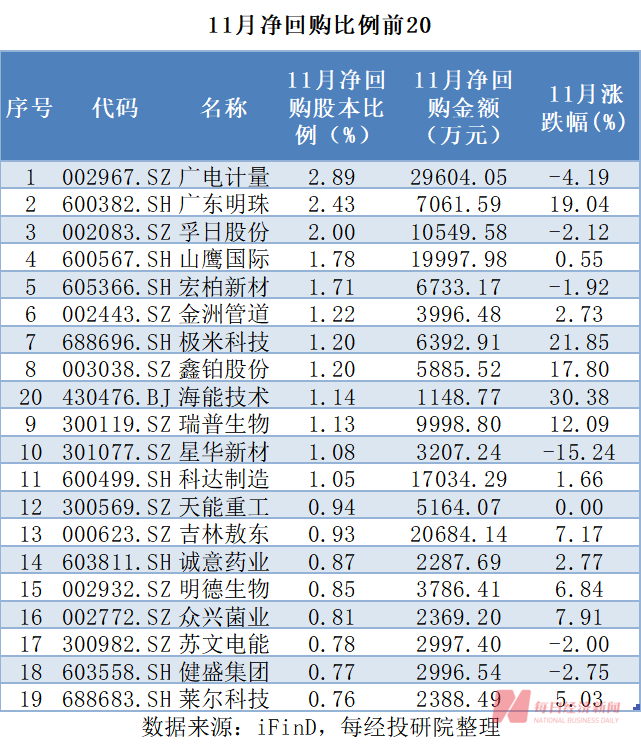This screenshot has height=749, width=641.
Task: Select amount 17034.29
Action: pyautogui.click(x=458, y=479)
